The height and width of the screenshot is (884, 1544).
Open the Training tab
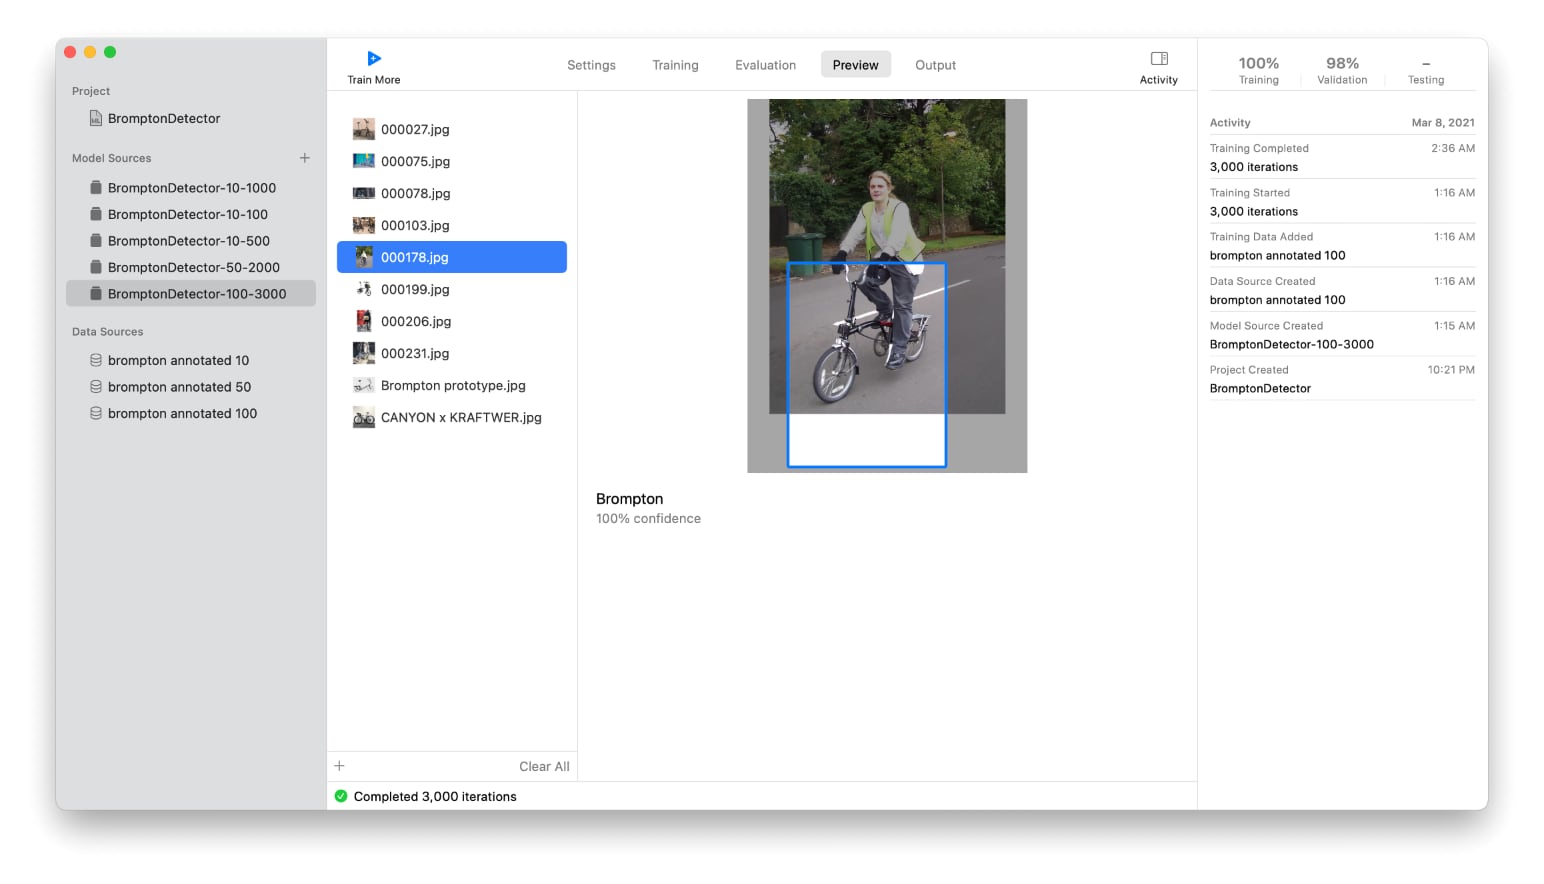pos(675,65)
